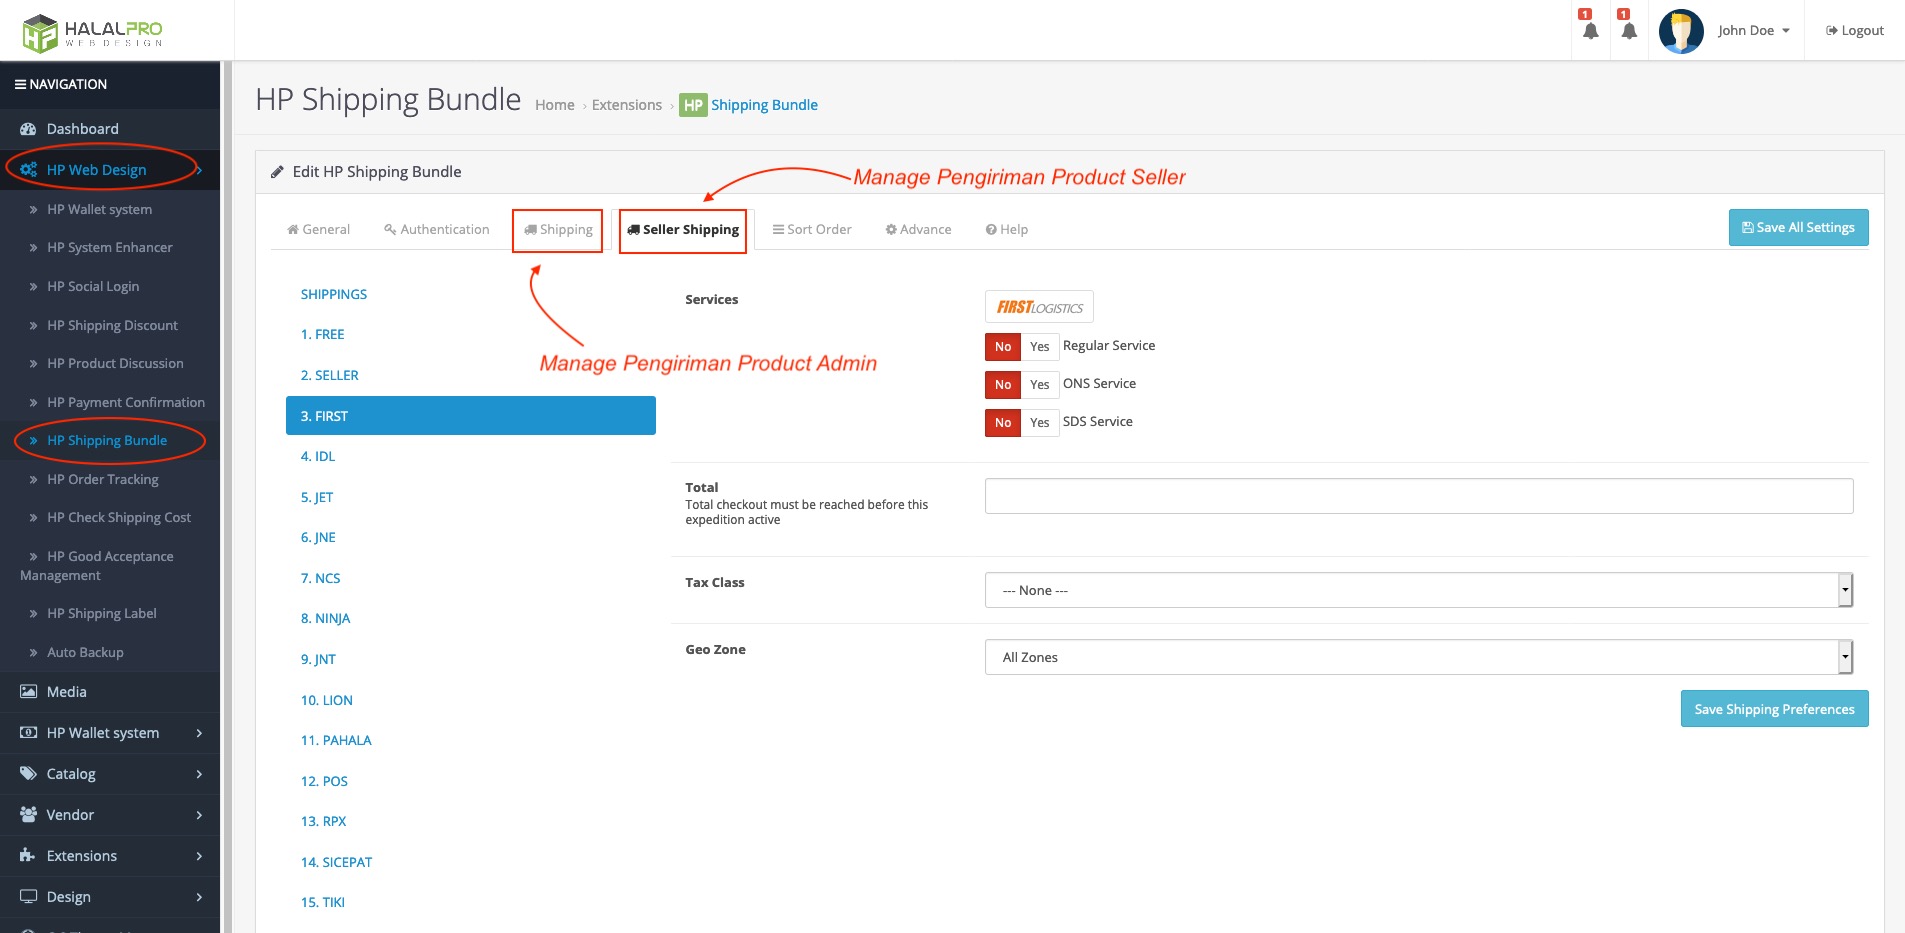Switch to the Sort Order tab
The height and width of the screenshot is (933, 1905).
[812, 230]
